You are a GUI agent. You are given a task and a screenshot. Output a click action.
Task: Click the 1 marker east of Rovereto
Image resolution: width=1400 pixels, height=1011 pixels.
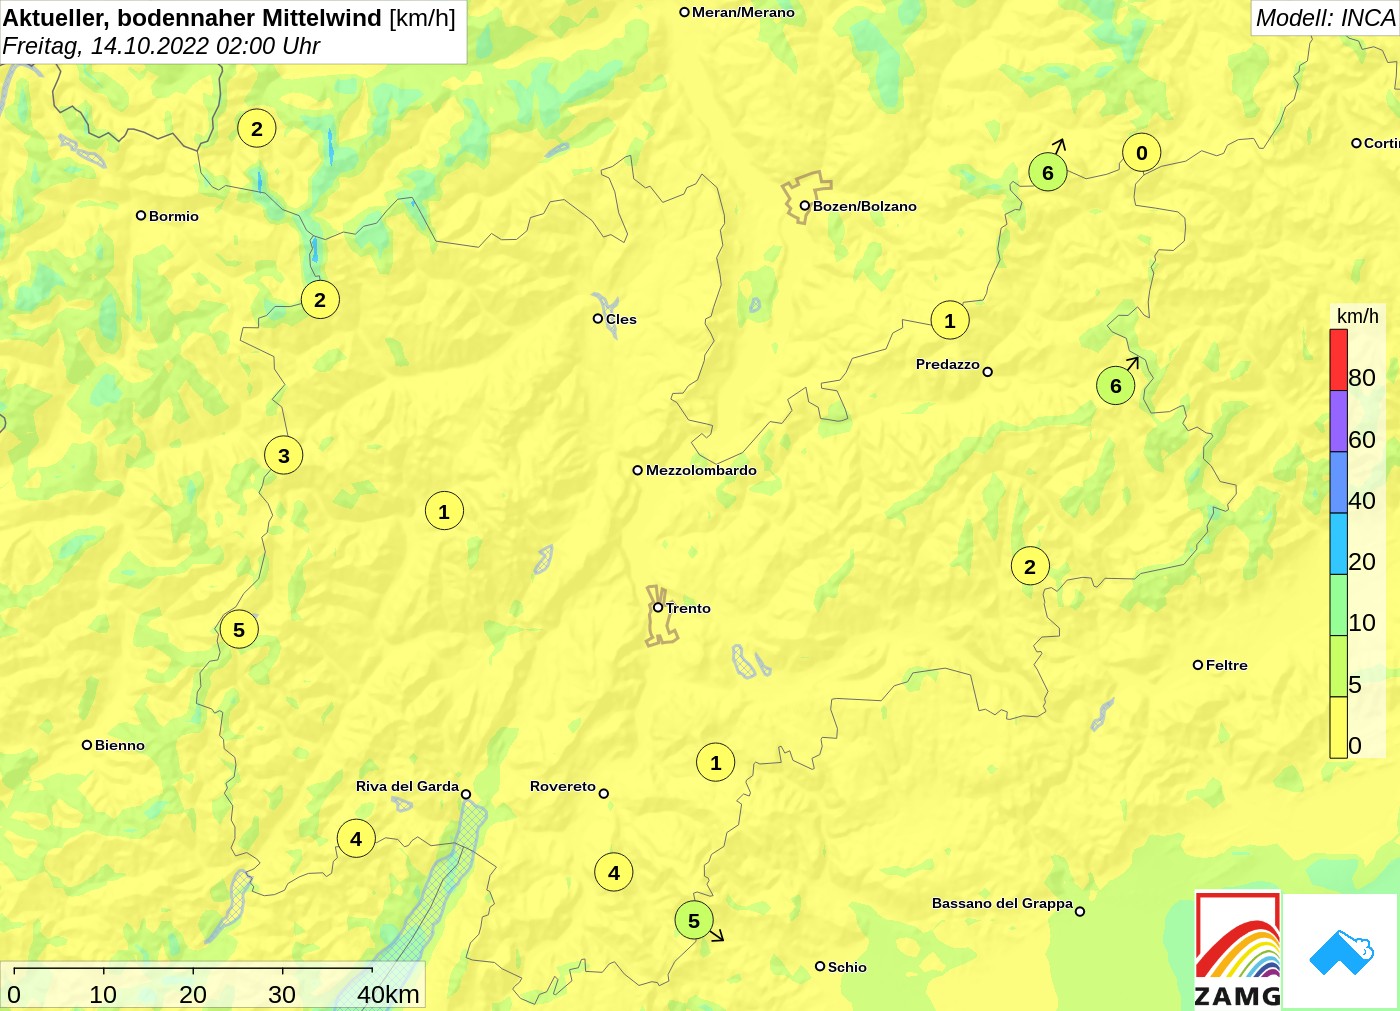coord(715,763)
